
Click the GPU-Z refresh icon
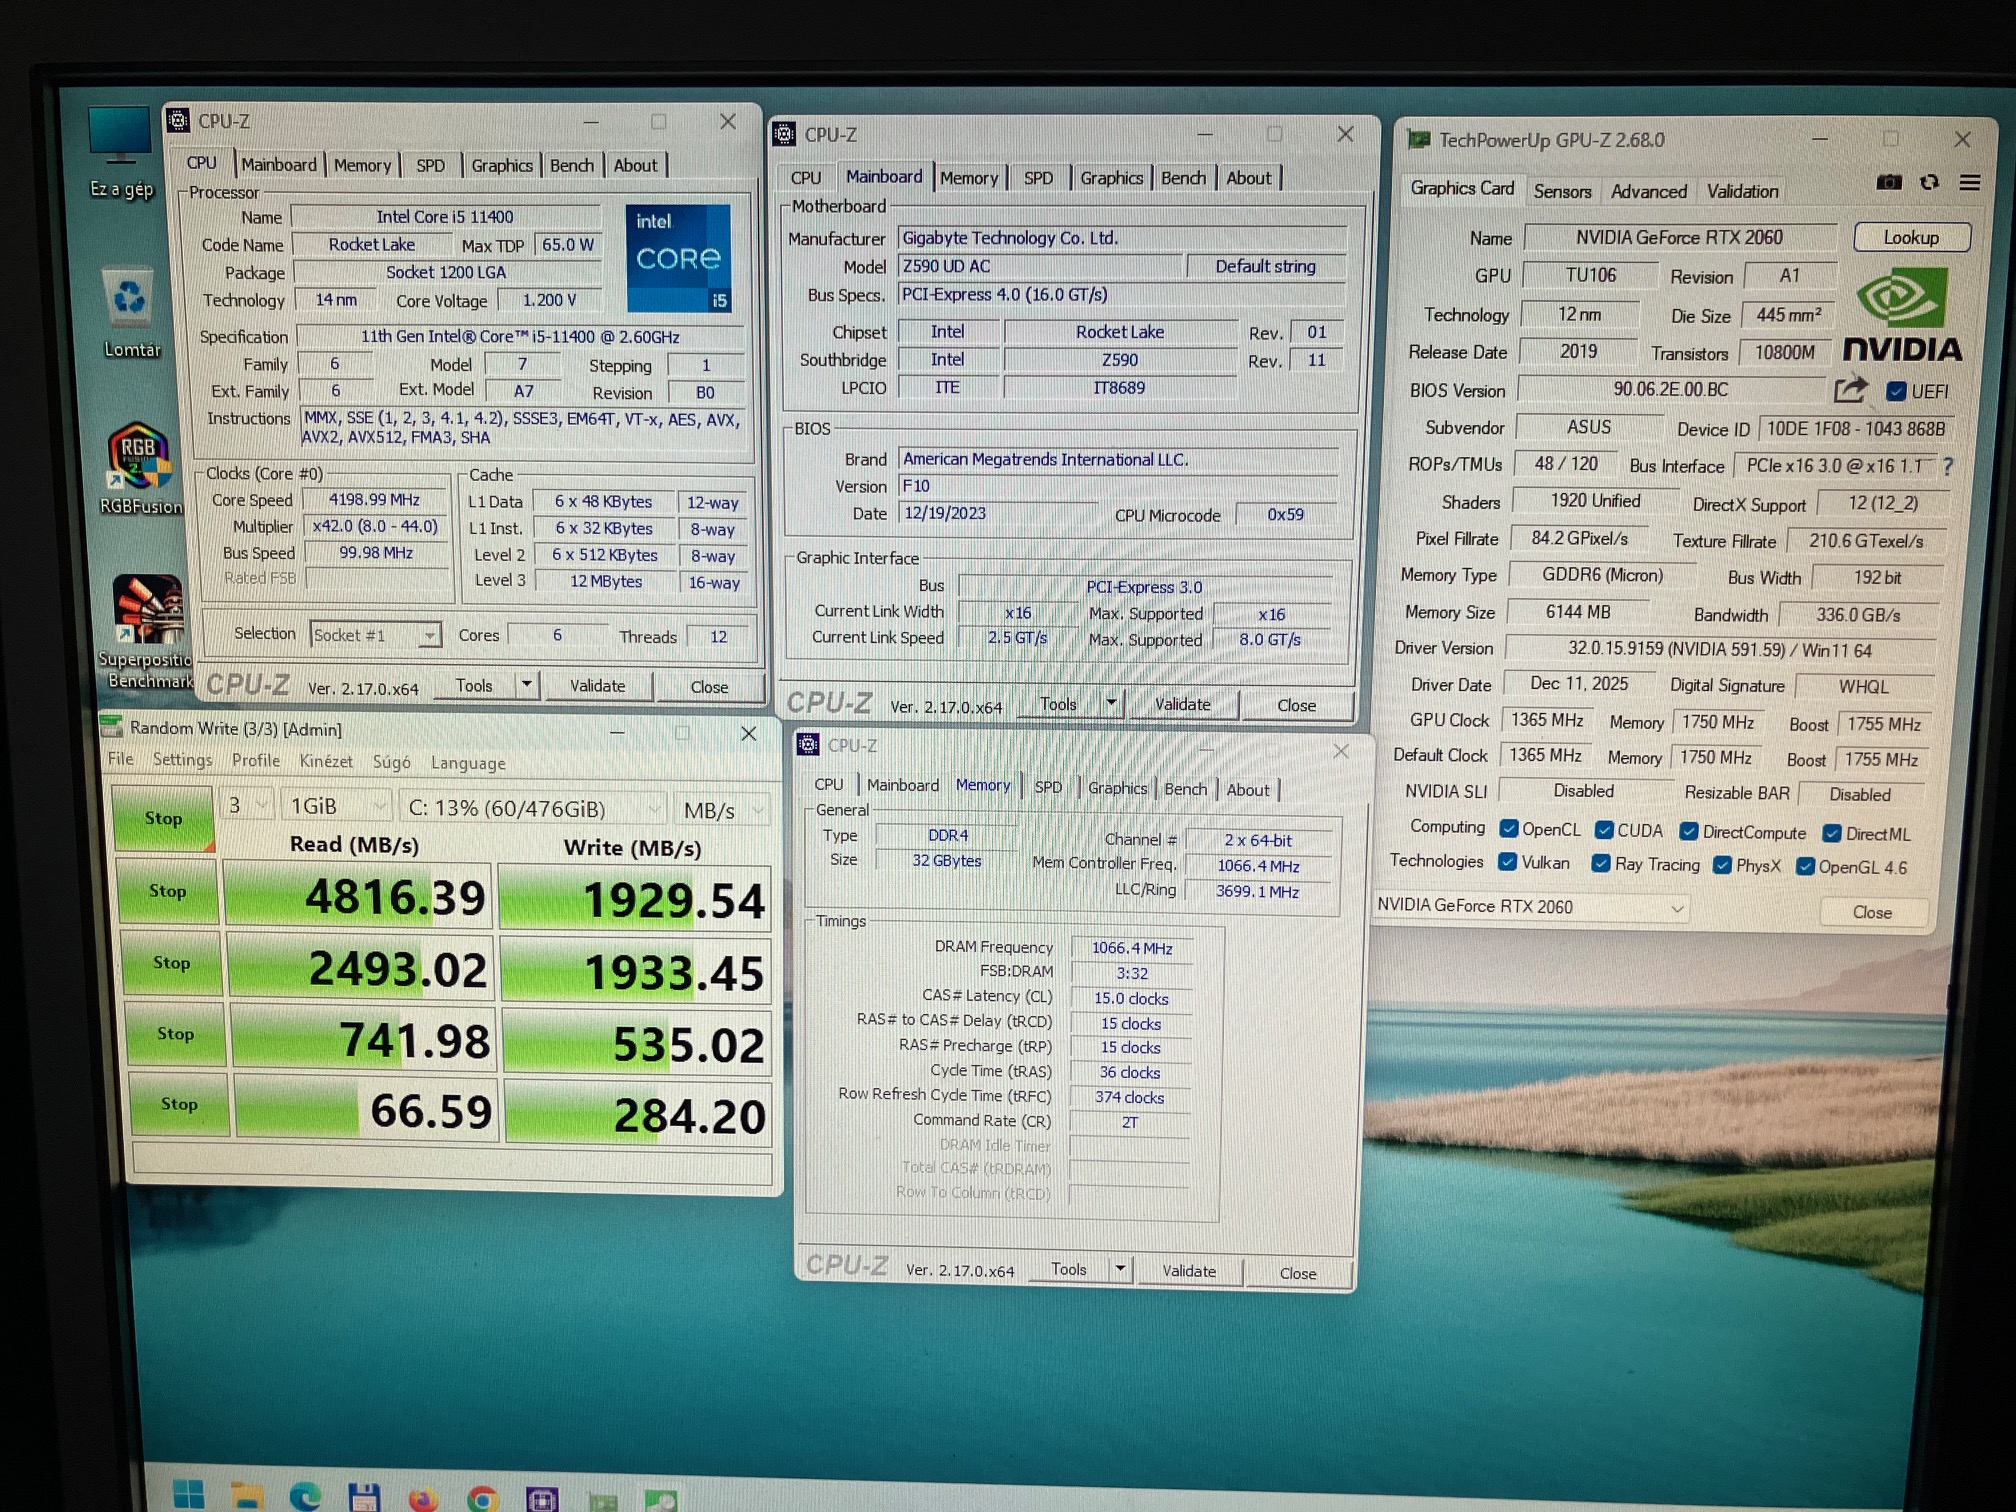click(x=1929, y=182)
